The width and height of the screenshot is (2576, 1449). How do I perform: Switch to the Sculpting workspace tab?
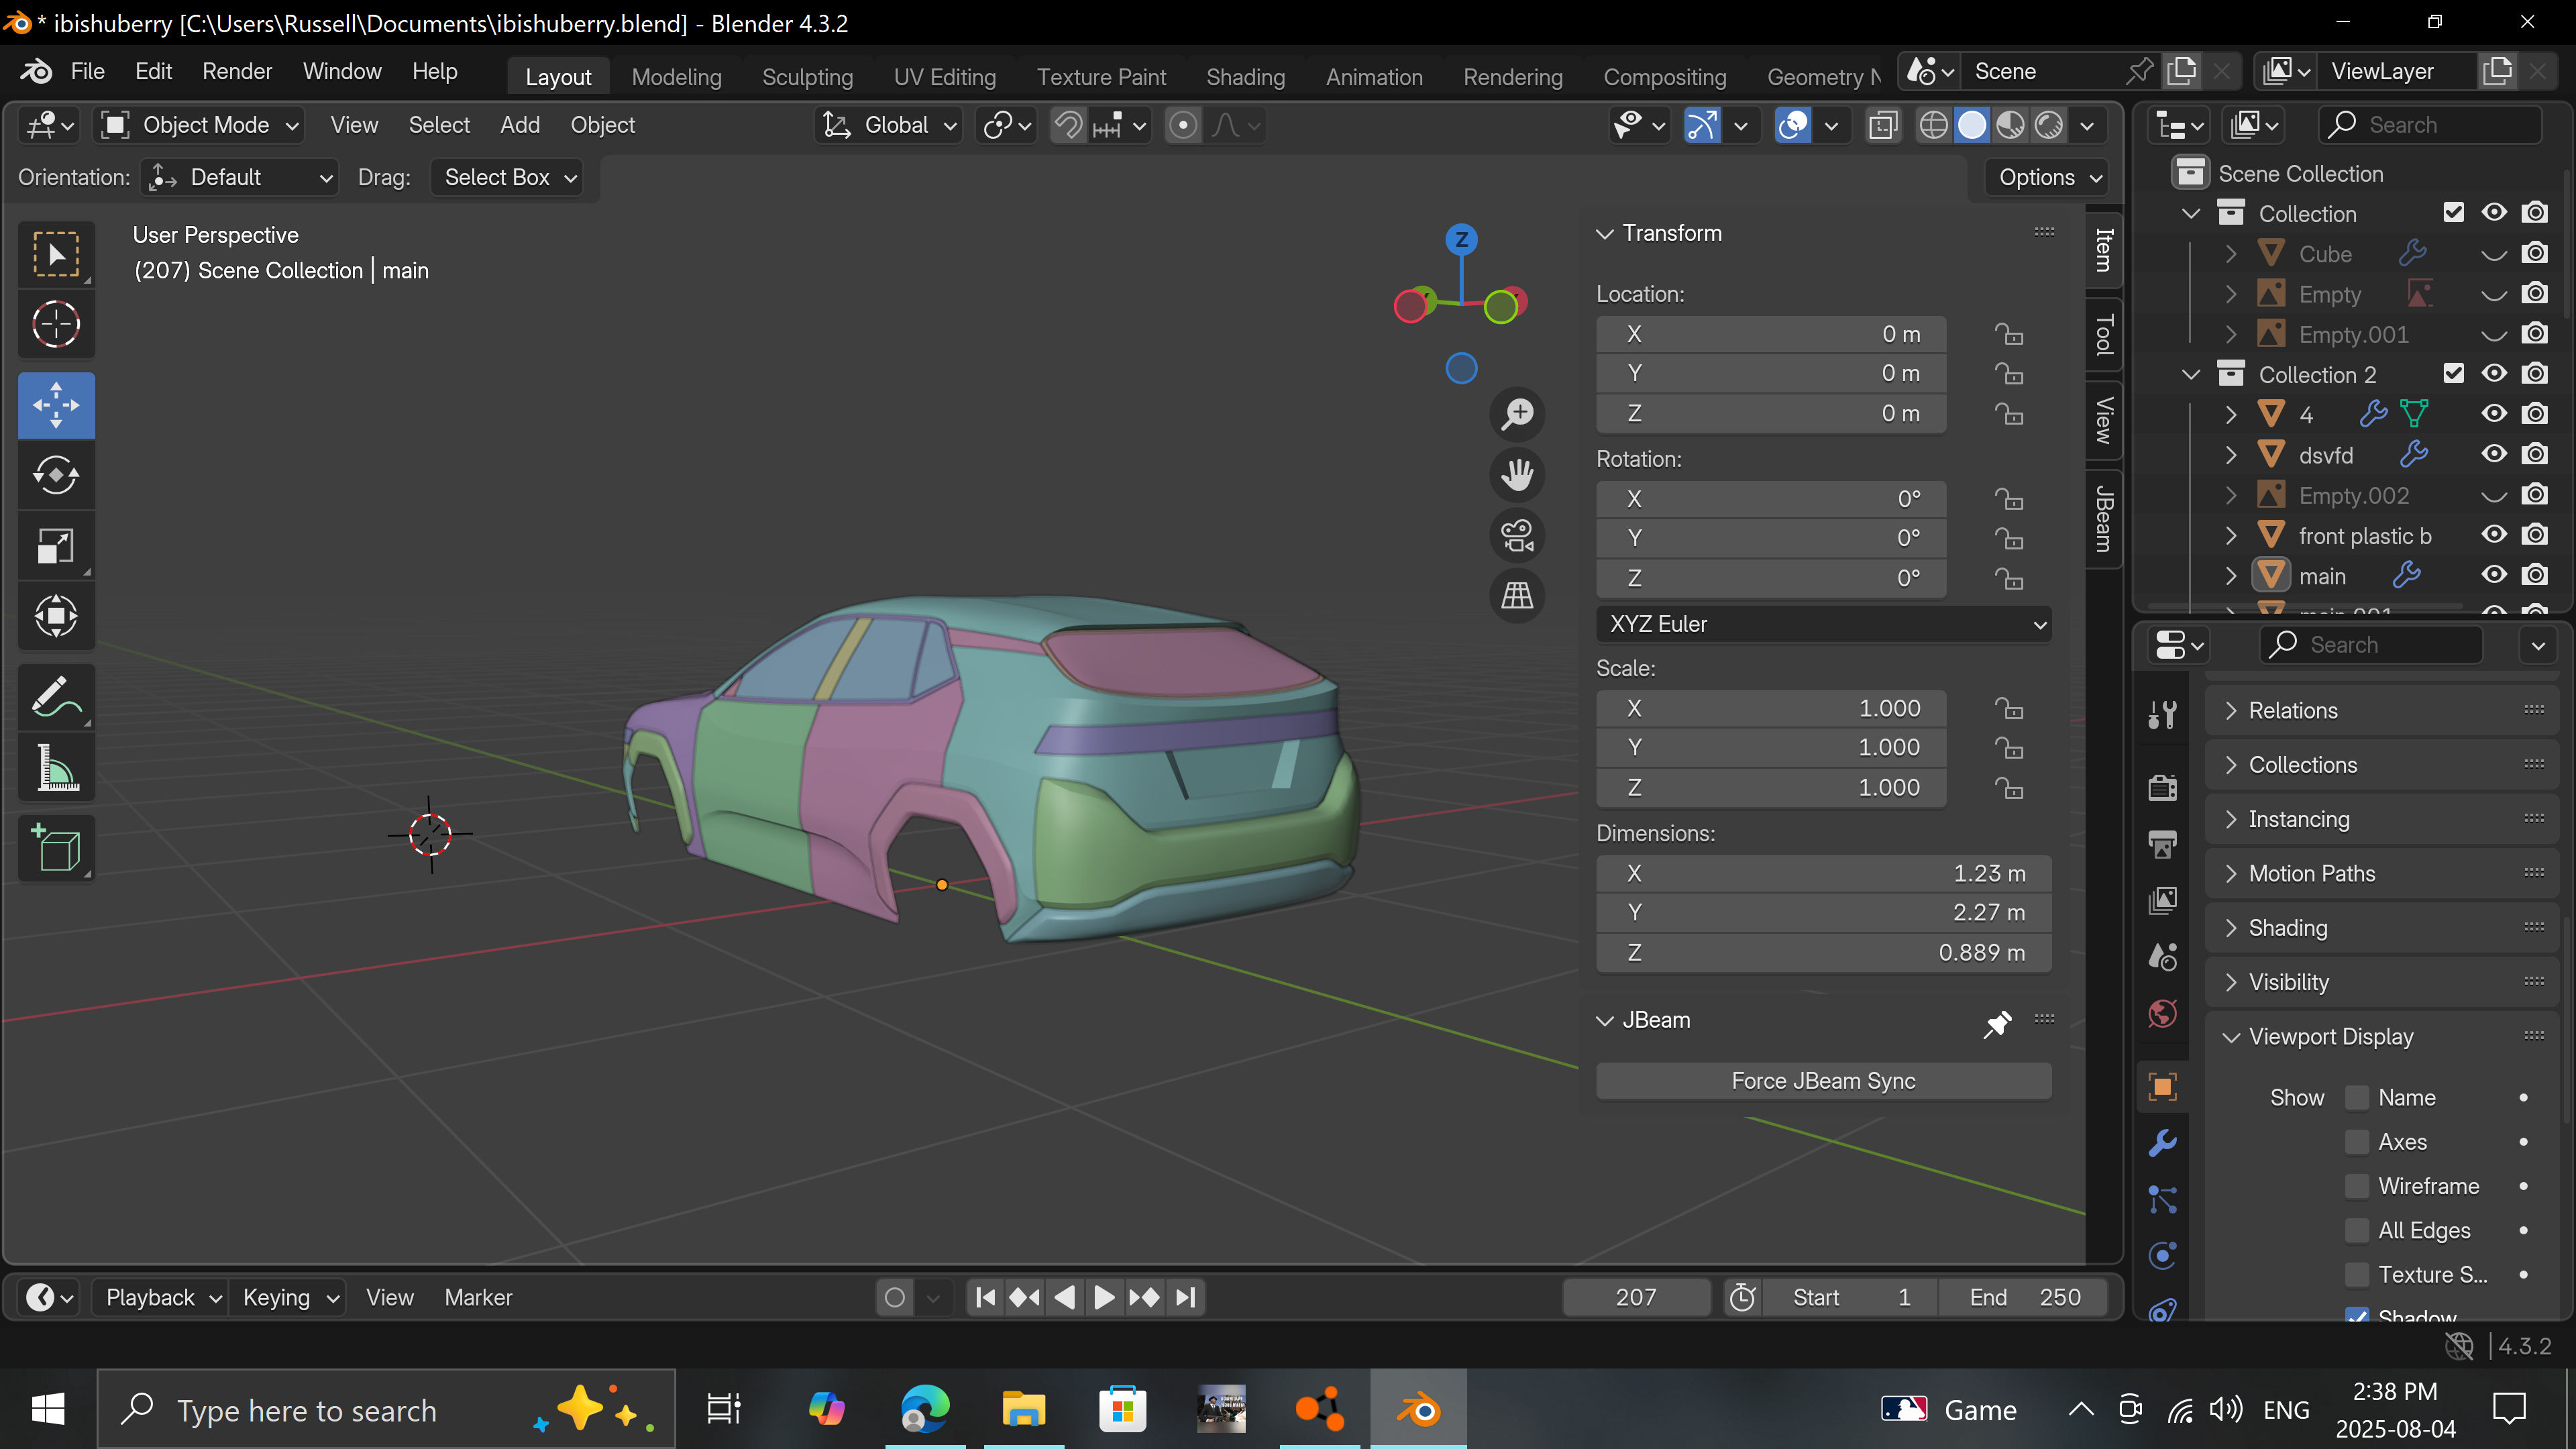point(807,77)
